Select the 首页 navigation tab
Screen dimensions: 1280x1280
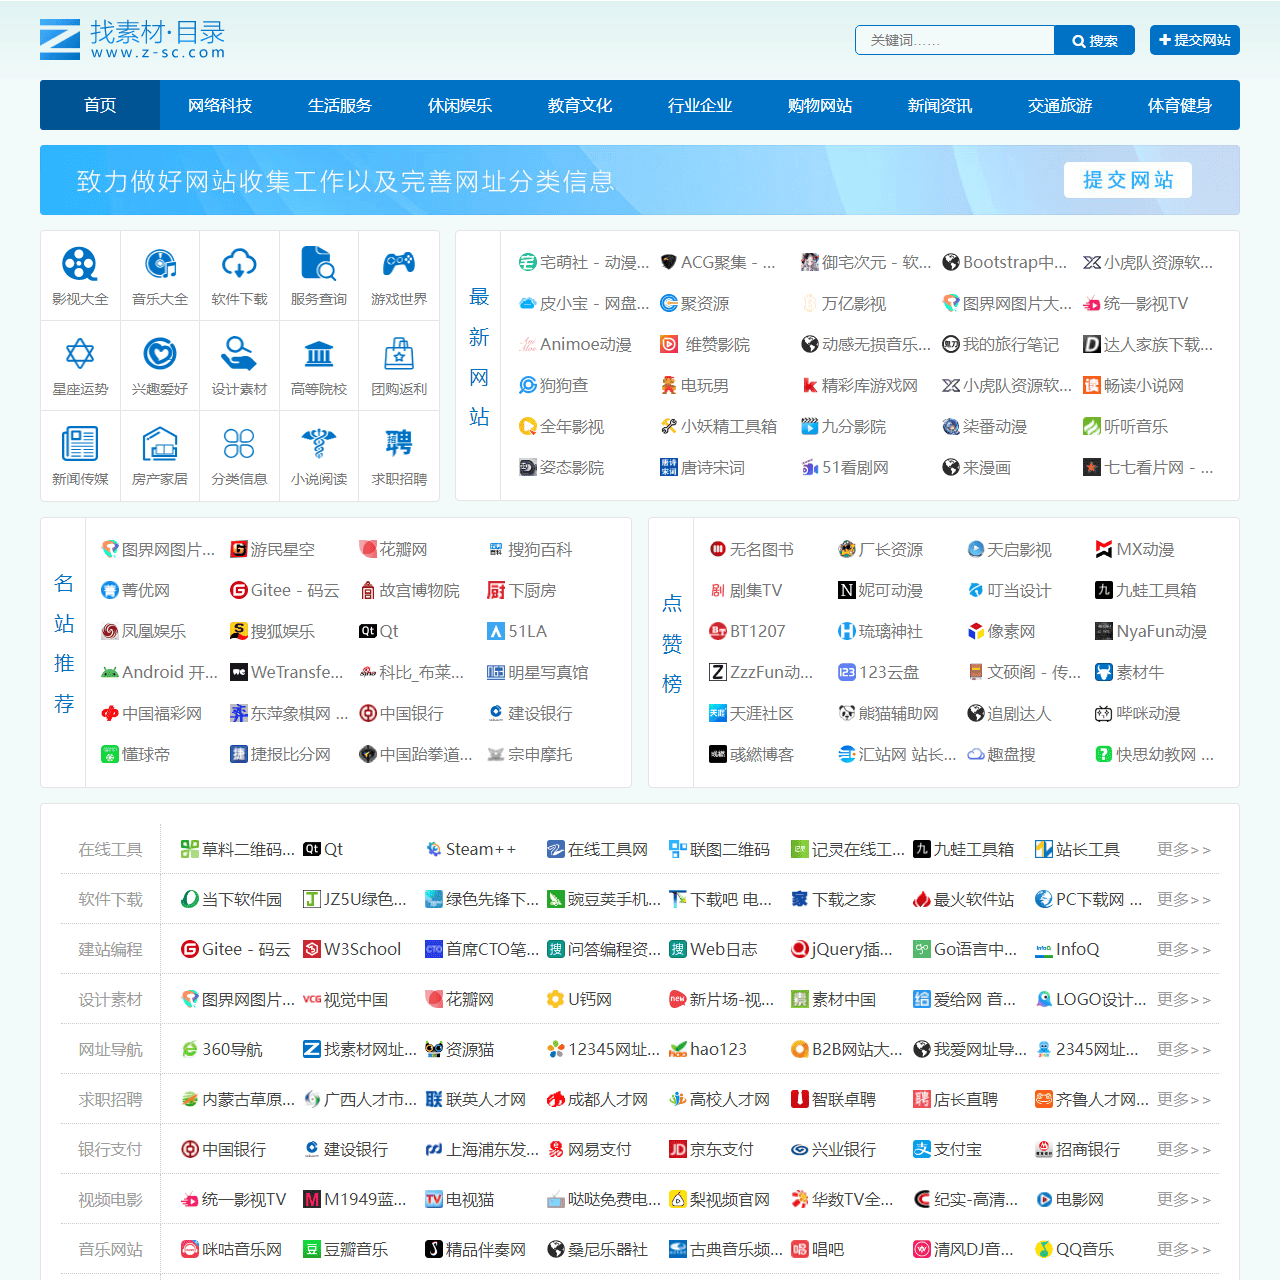(100, 105)
